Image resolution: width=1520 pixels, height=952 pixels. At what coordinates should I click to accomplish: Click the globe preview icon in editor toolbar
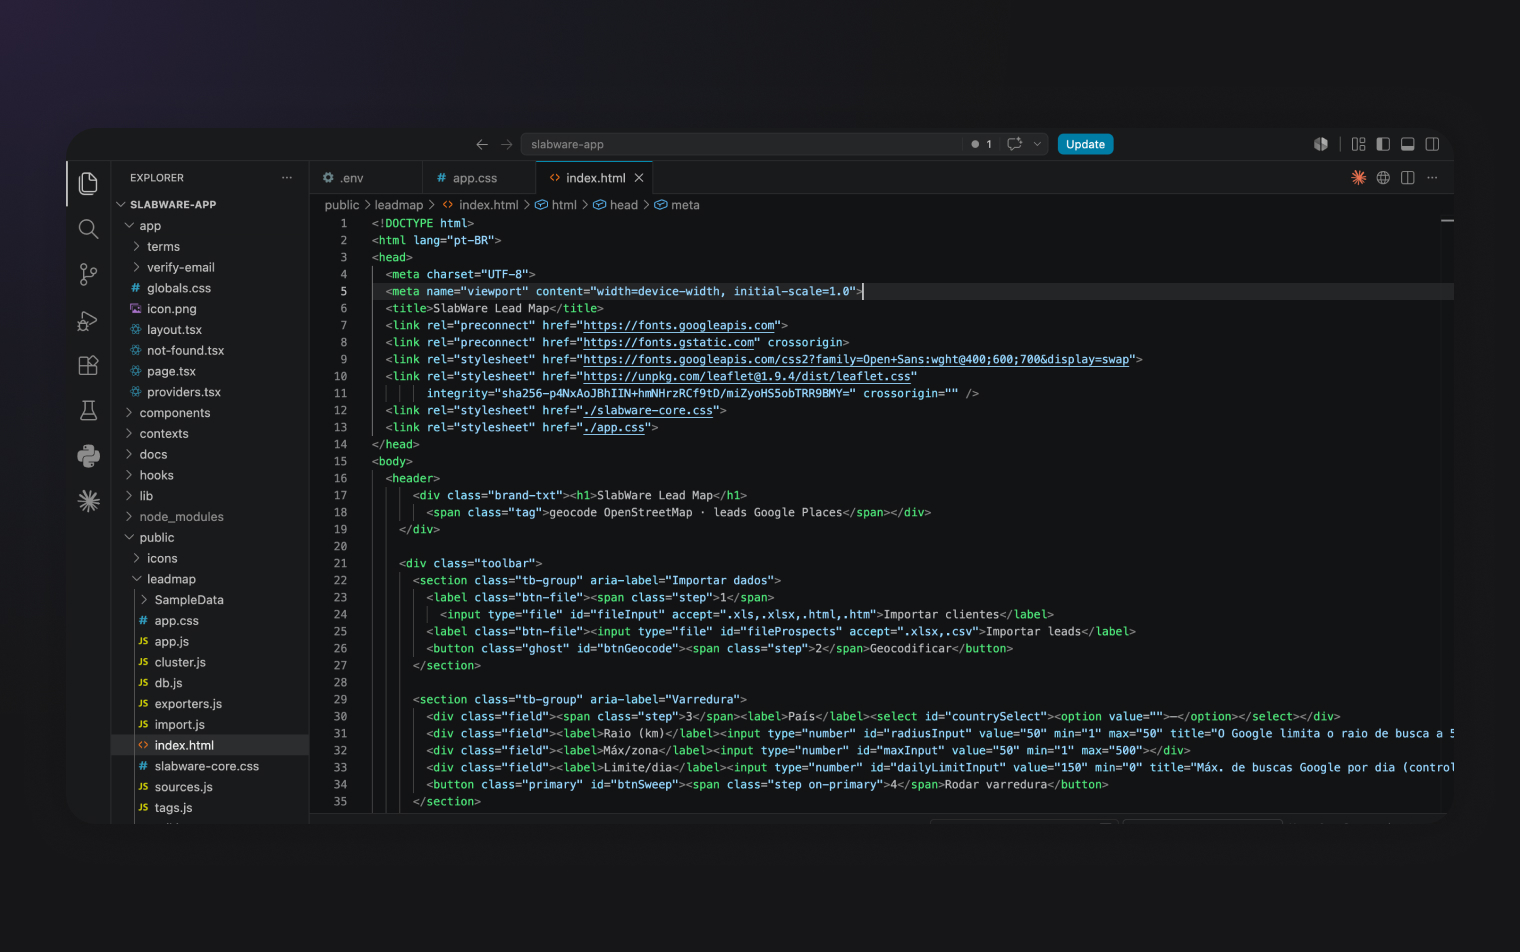tap(1383, 178)
